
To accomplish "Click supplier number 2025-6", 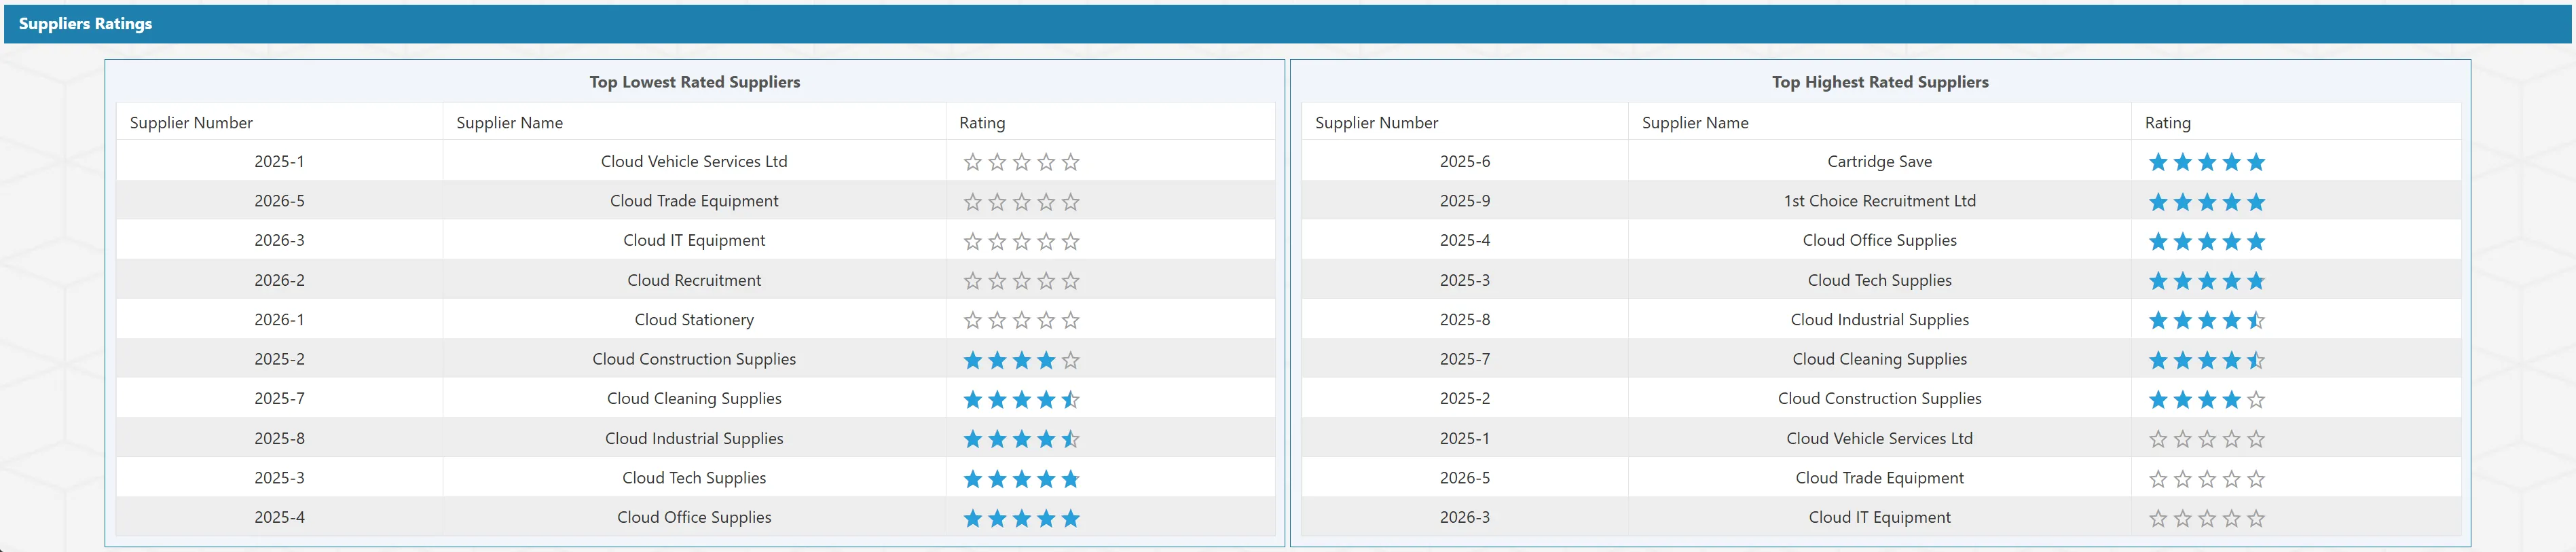I will tap(1464, 161).
